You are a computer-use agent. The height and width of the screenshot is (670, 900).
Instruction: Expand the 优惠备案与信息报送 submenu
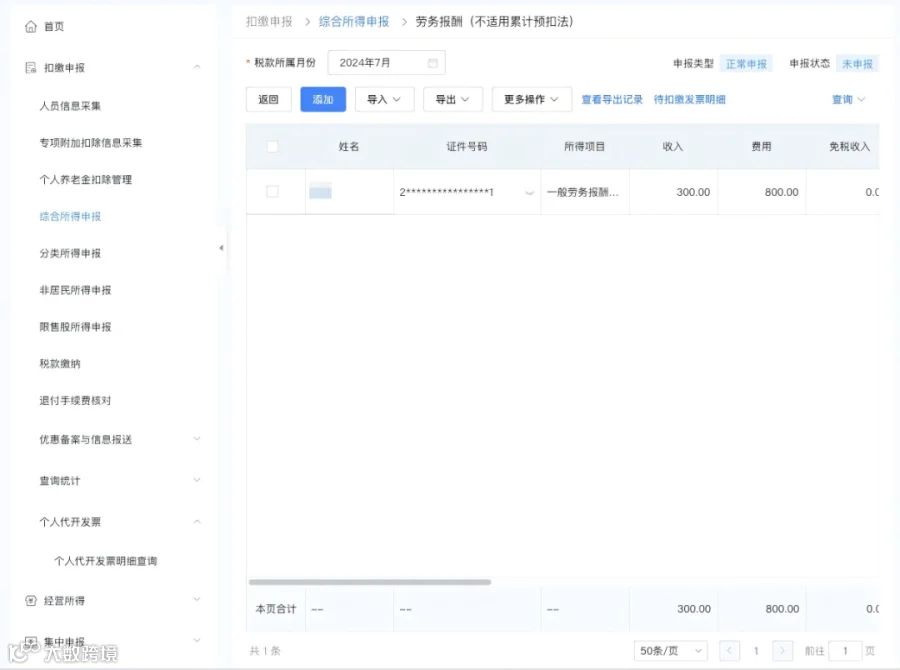pos(197,439)
